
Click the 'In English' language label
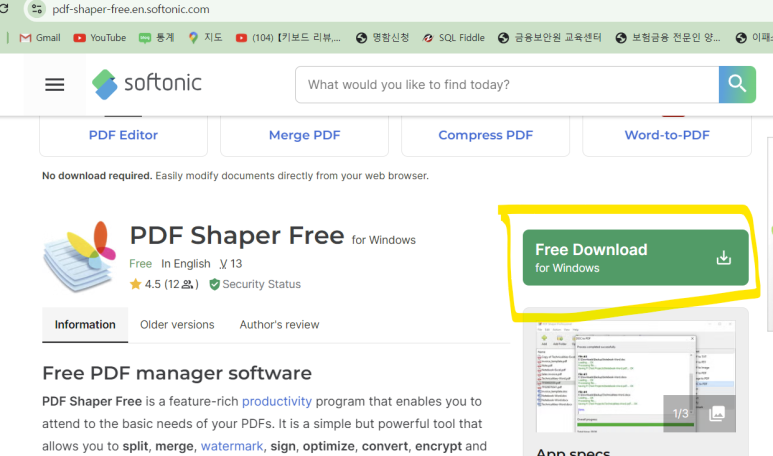pyautogui.click(x=185, y=264)
